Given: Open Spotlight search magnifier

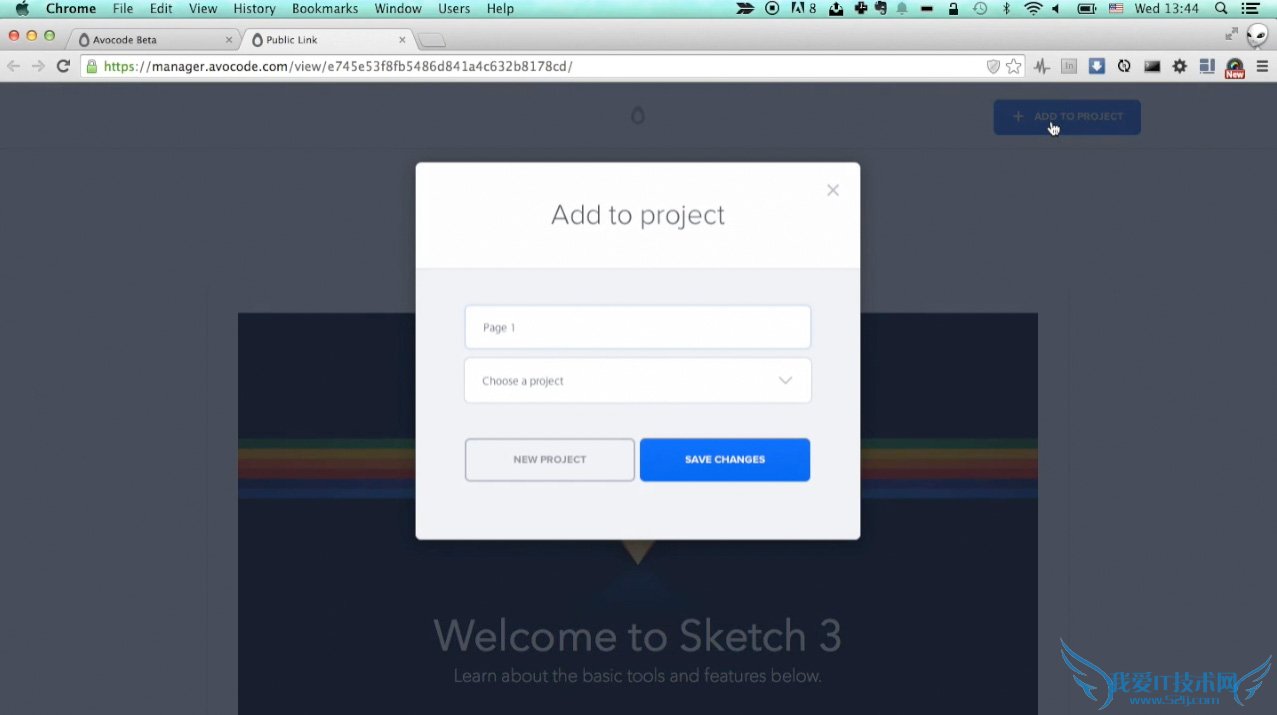Looking at the screenshot, I should pos(1221,9).
